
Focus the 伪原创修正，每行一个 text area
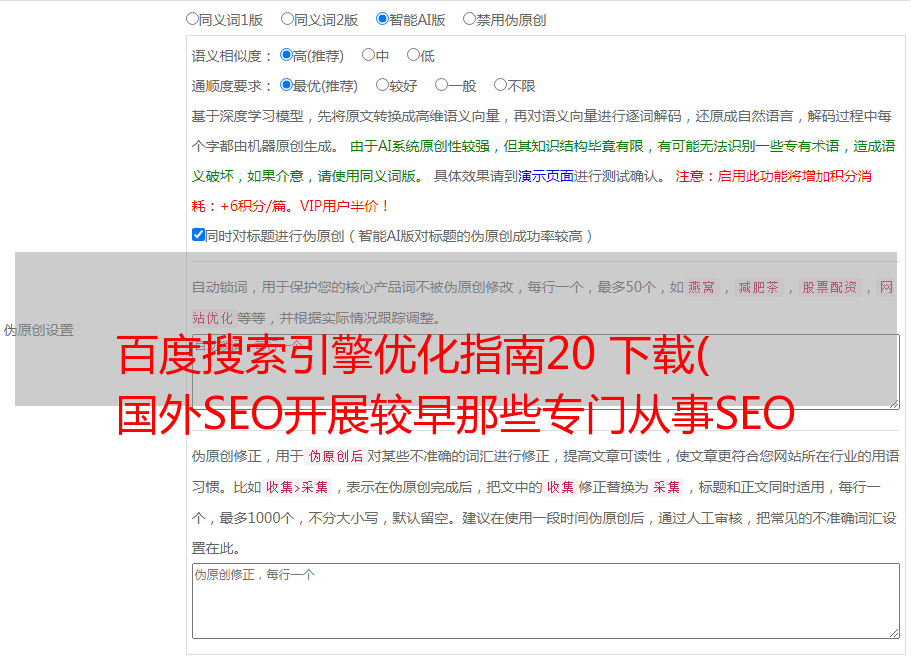(x=546, y=601)
